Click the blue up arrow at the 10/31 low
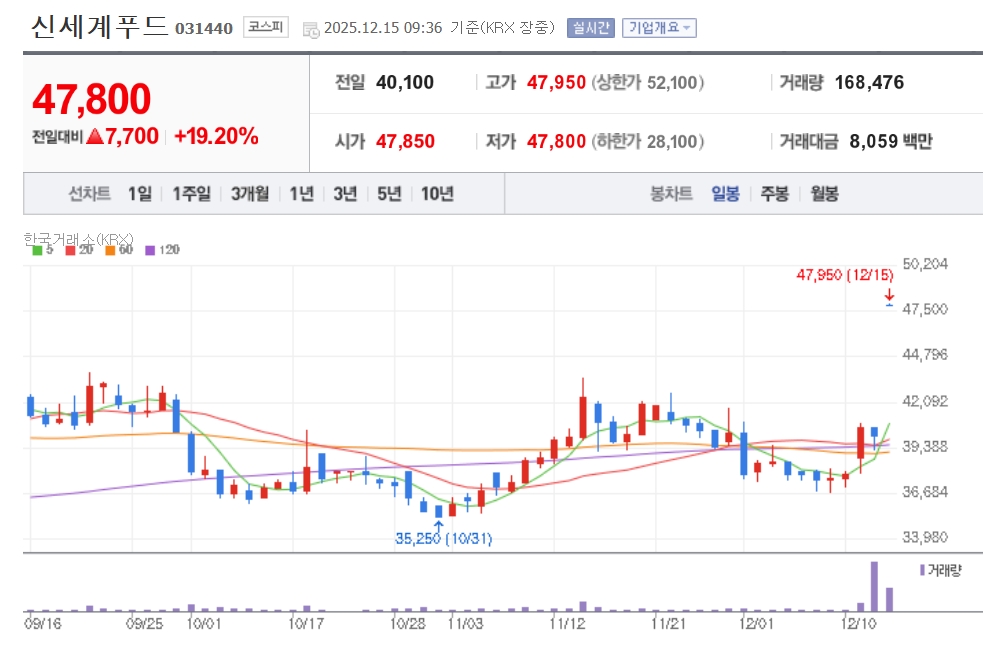 pos(438,526)
